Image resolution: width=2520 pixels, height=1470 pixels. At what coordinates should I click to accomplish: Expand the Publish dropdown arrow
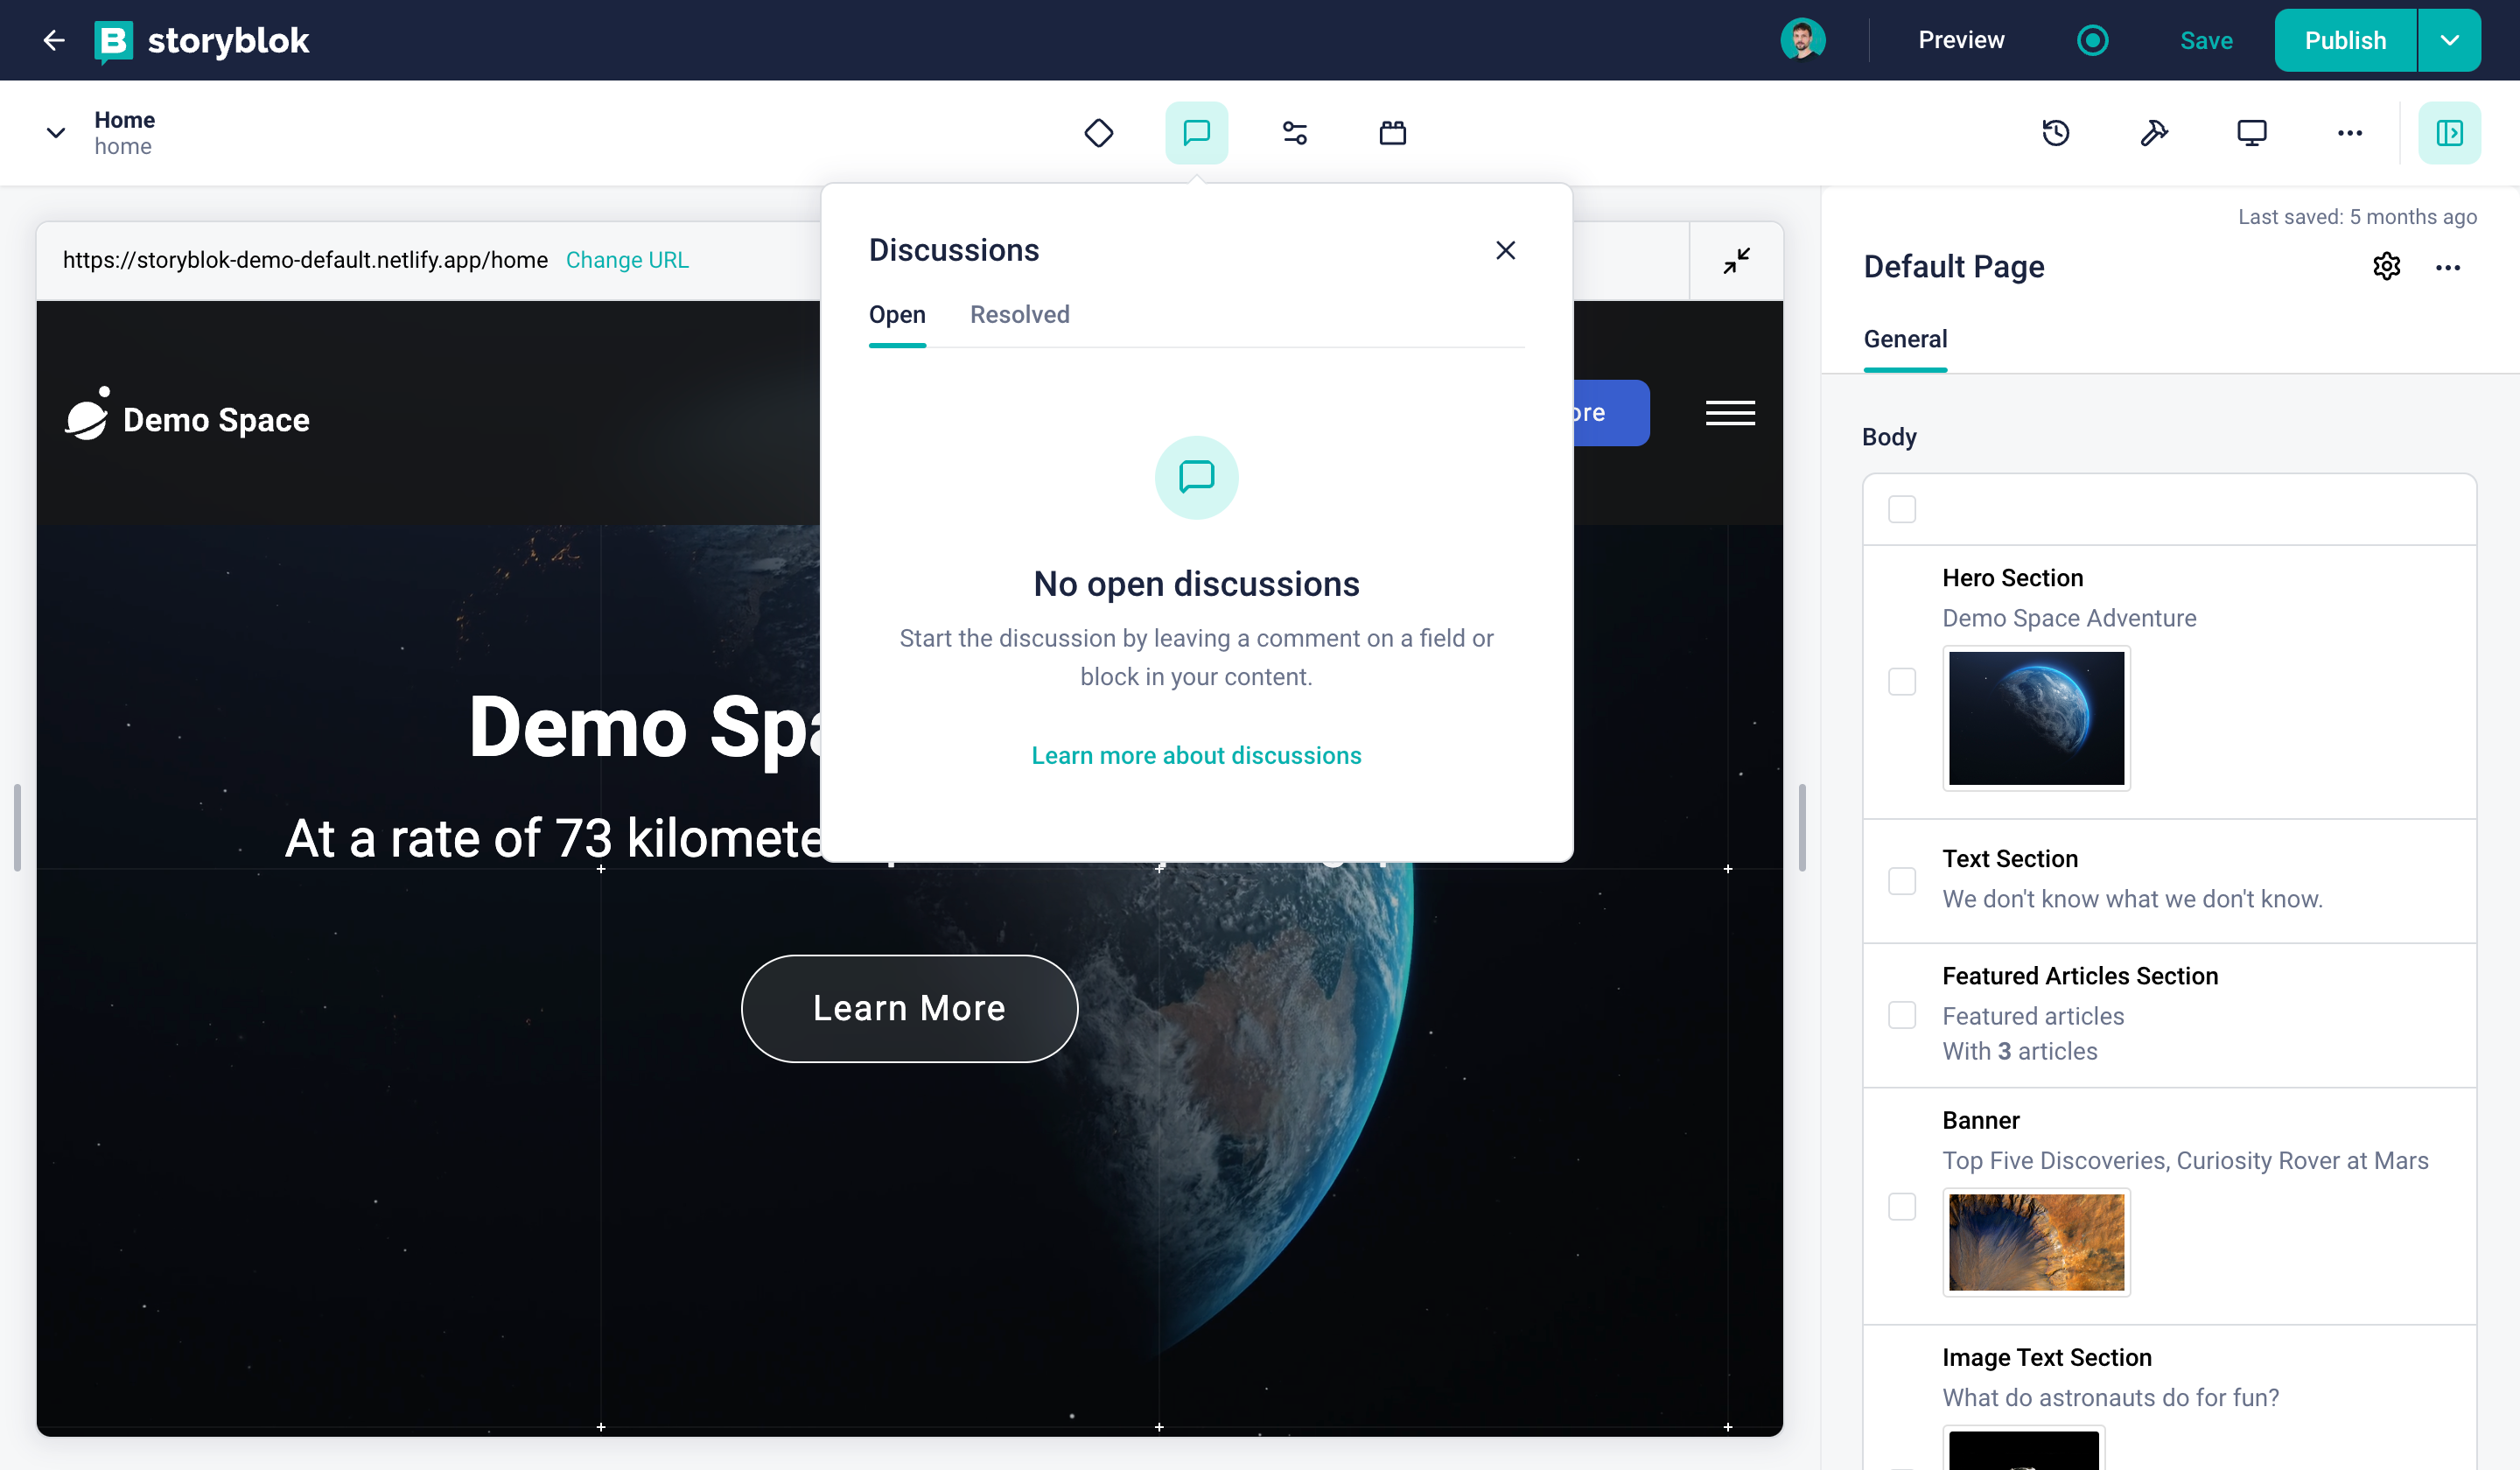point(2448,40)
